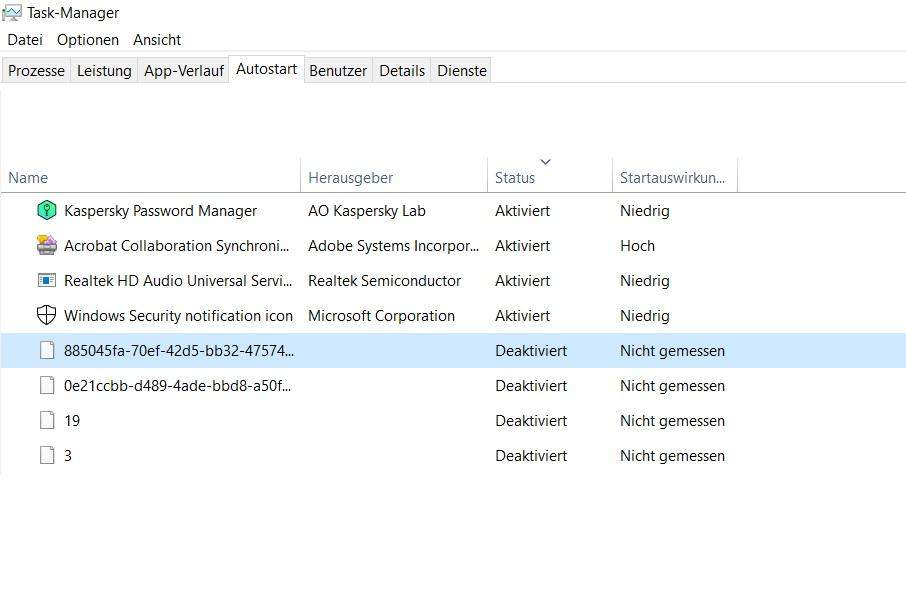Viewport: 906px width, 612px height.
Task: Click the sort arrow above Status
Action: click(x=545, y=162)
